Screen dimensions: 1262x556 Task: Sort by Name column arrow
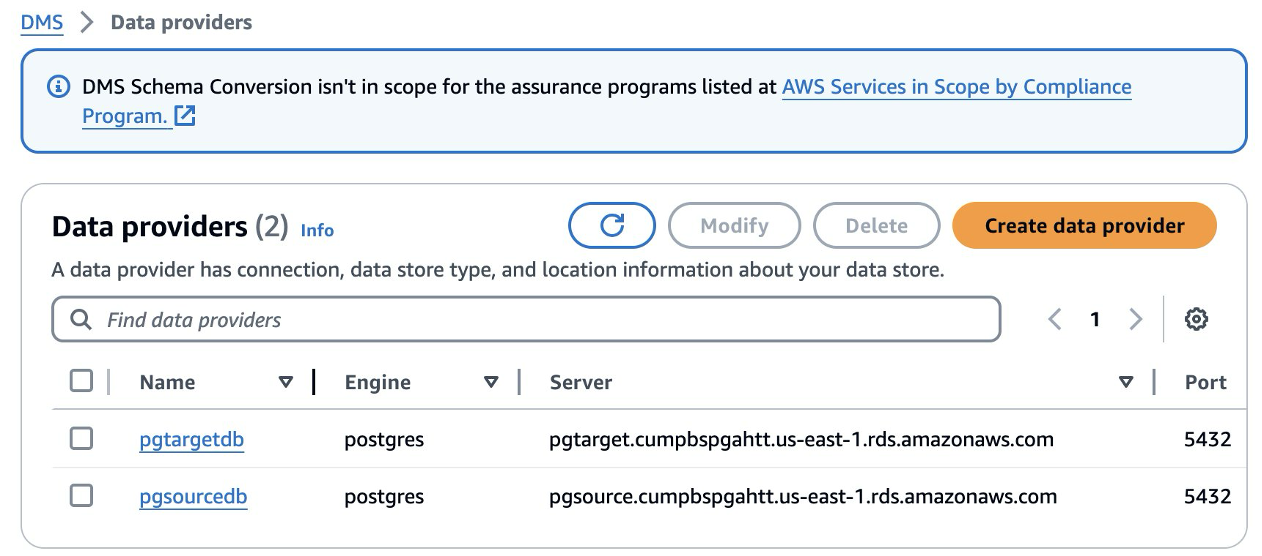tap(286, 382)
